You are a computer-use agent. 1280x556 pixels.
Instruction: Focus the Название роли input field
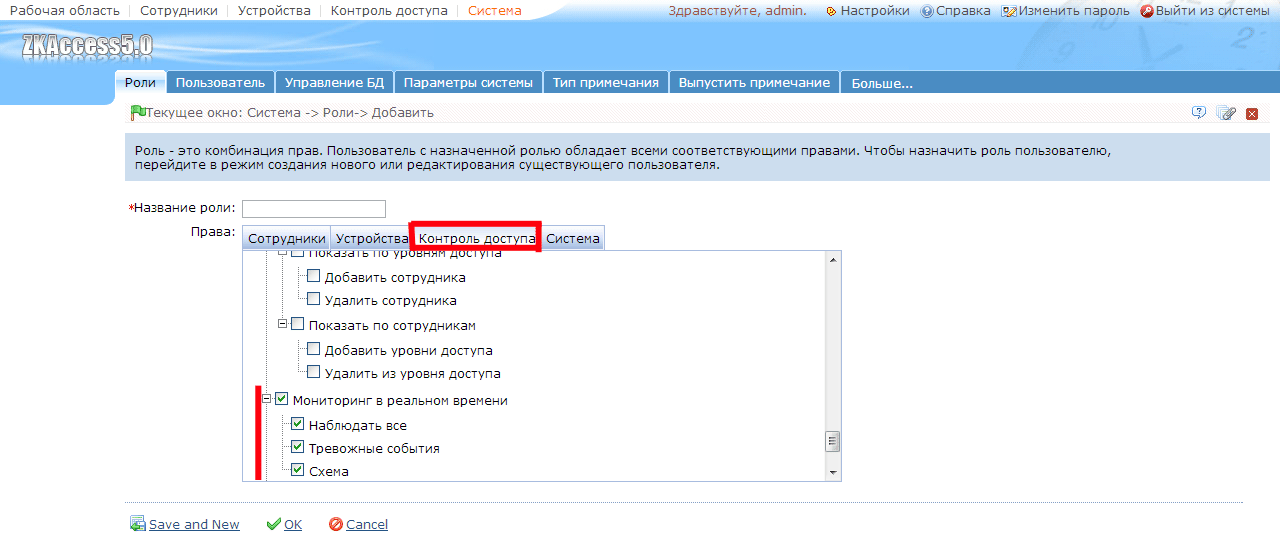[x=314, y=208]
